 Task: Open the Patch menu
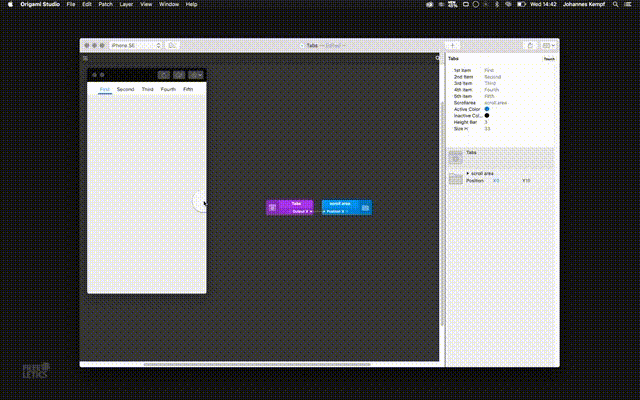pos(105,4)
